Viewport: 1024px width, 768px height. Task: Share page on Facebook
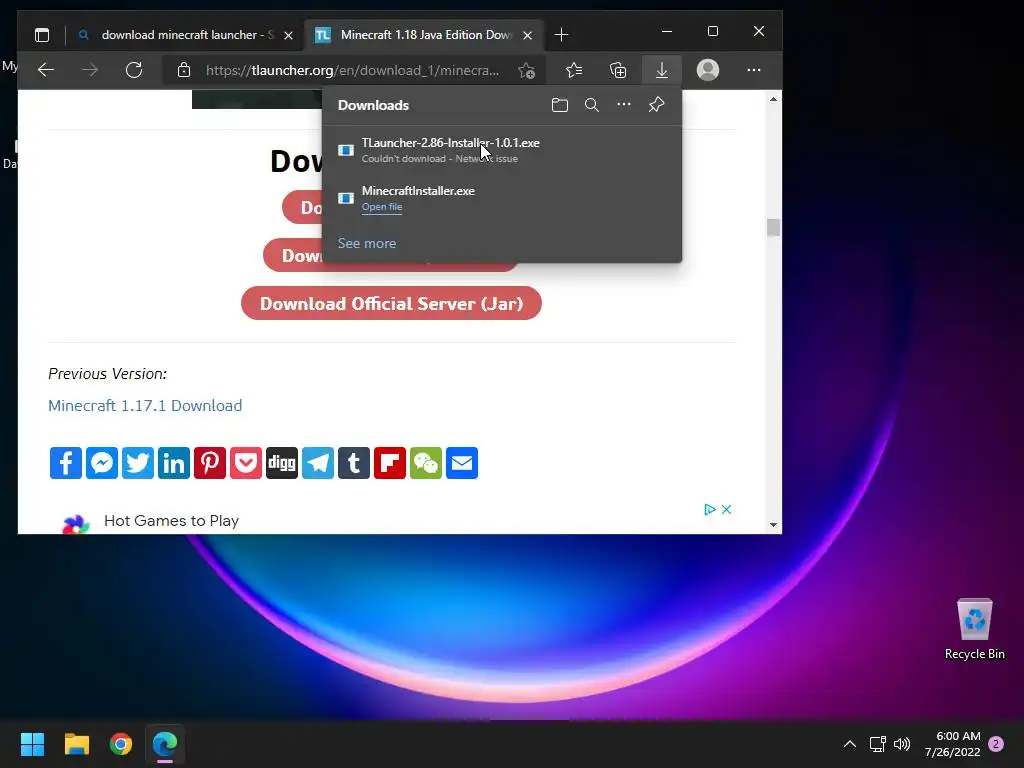click(66, 463)
